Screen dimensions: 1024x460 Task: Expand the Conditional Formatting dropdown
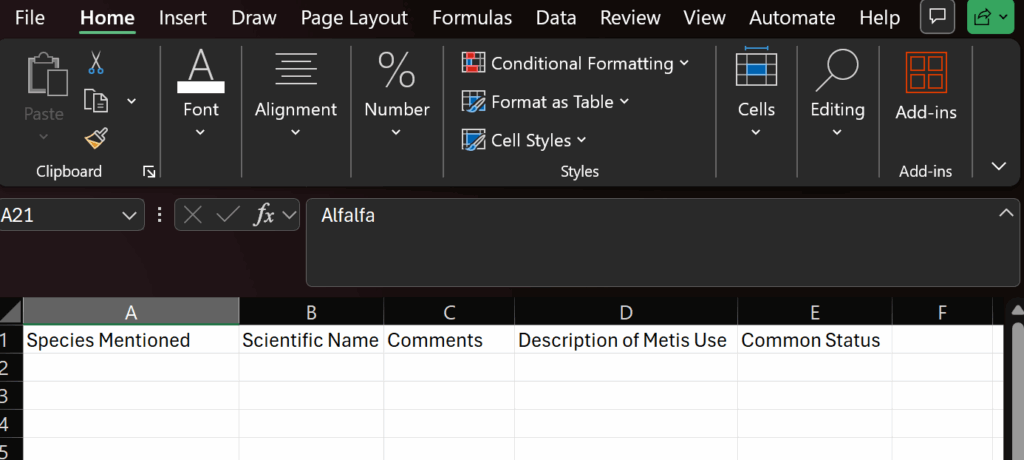[575, 63]
